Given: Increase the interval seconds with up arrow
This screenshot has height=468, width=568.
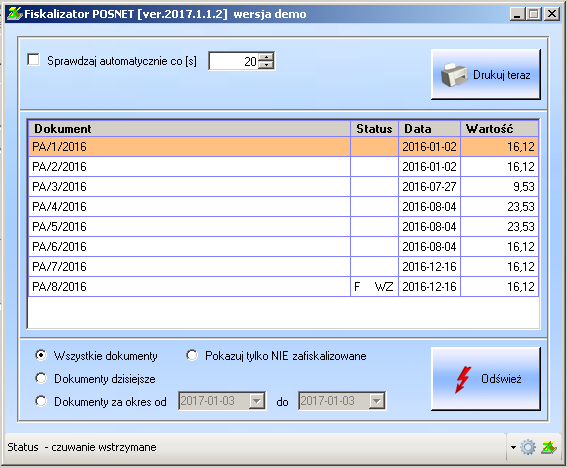Looking at the screenshot, I should click(267, 57).
